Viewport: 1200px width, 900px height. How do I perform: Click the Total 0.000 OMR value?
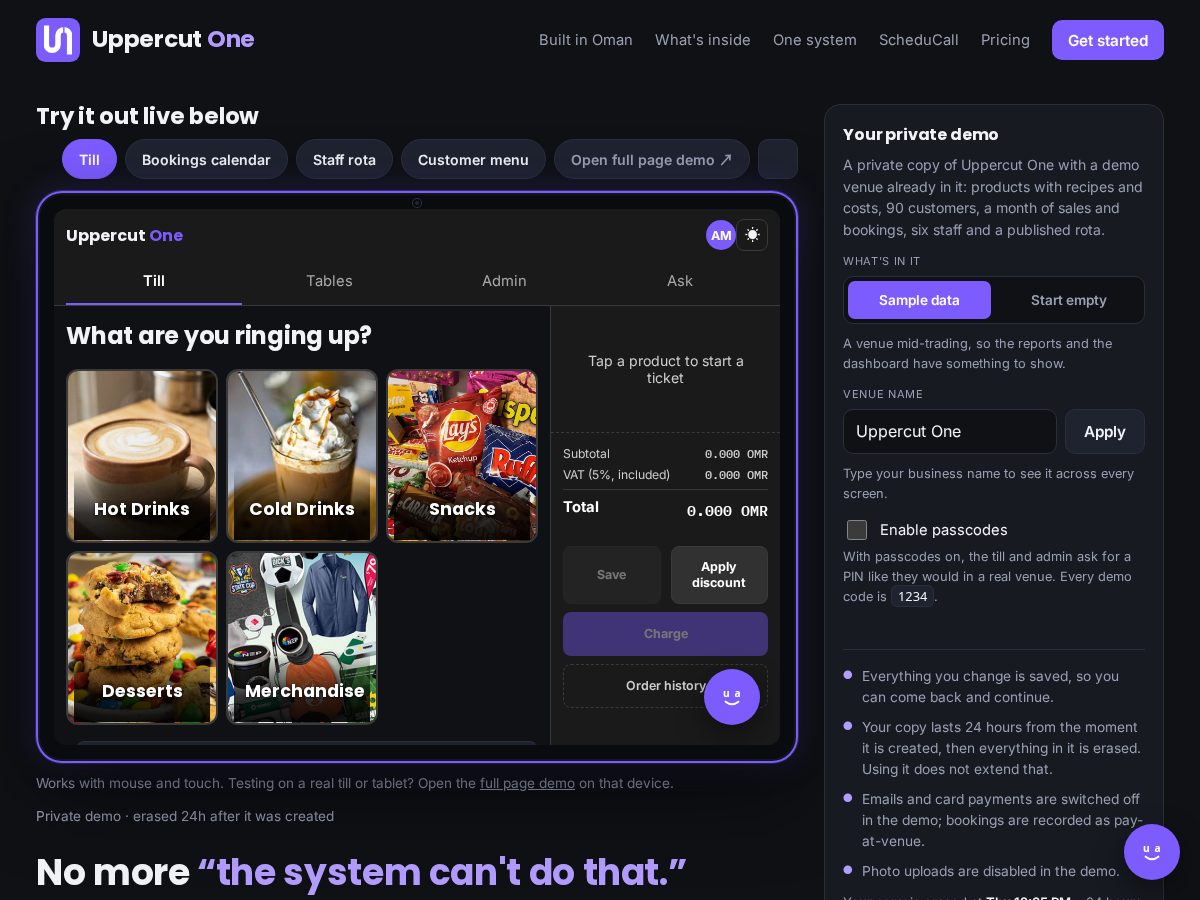[727, 511]
